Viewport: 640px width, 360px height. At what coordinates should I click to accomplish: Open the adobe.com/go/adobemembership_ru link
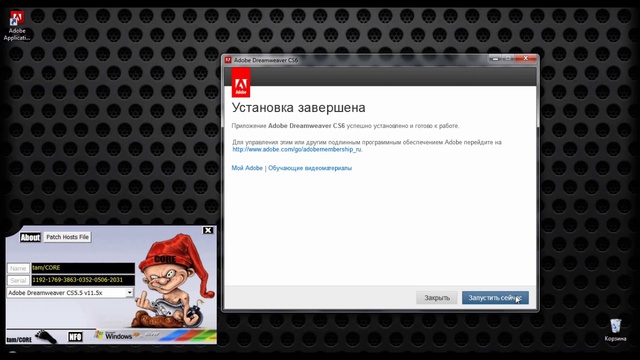[297, 149]
